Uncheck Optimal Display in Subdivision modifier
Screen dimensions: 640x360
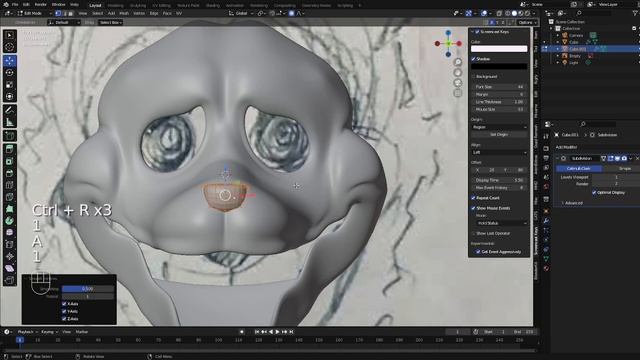pos(594,192)
